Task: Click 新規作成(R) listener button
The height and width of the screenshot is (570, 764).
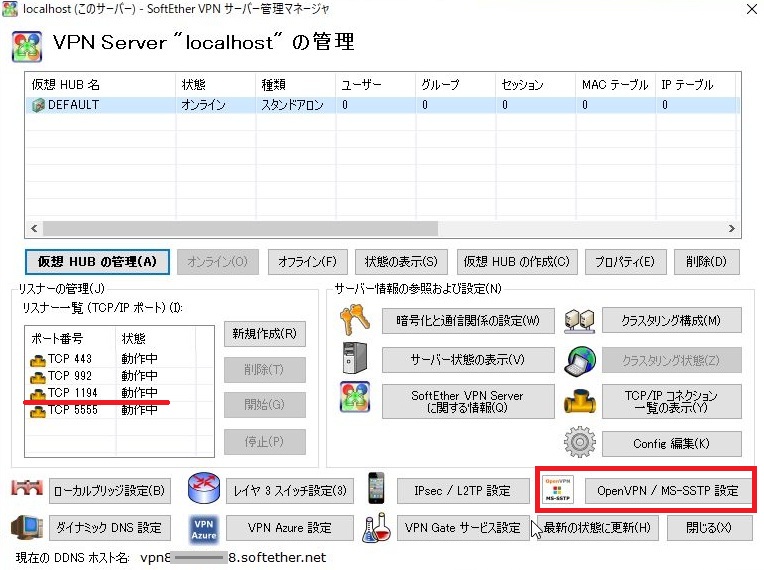Action: point(265,334)
